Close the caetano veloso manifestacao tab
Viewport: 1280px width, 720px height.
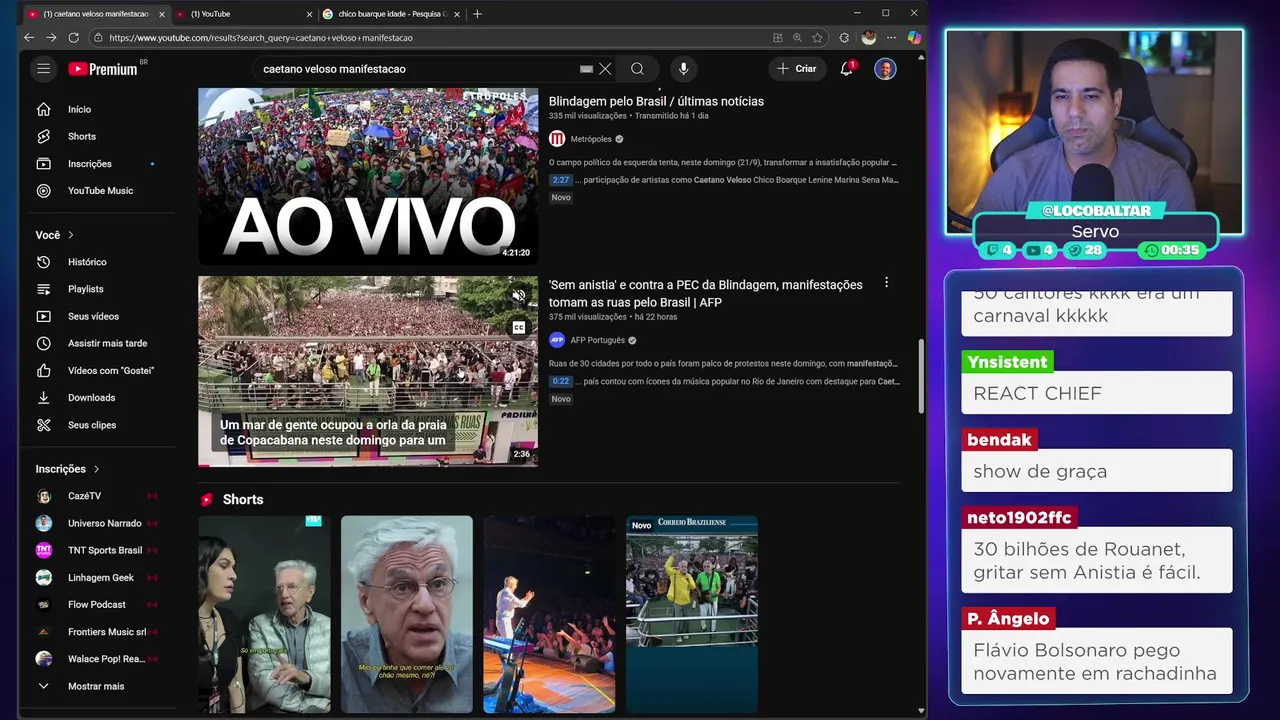161,14
